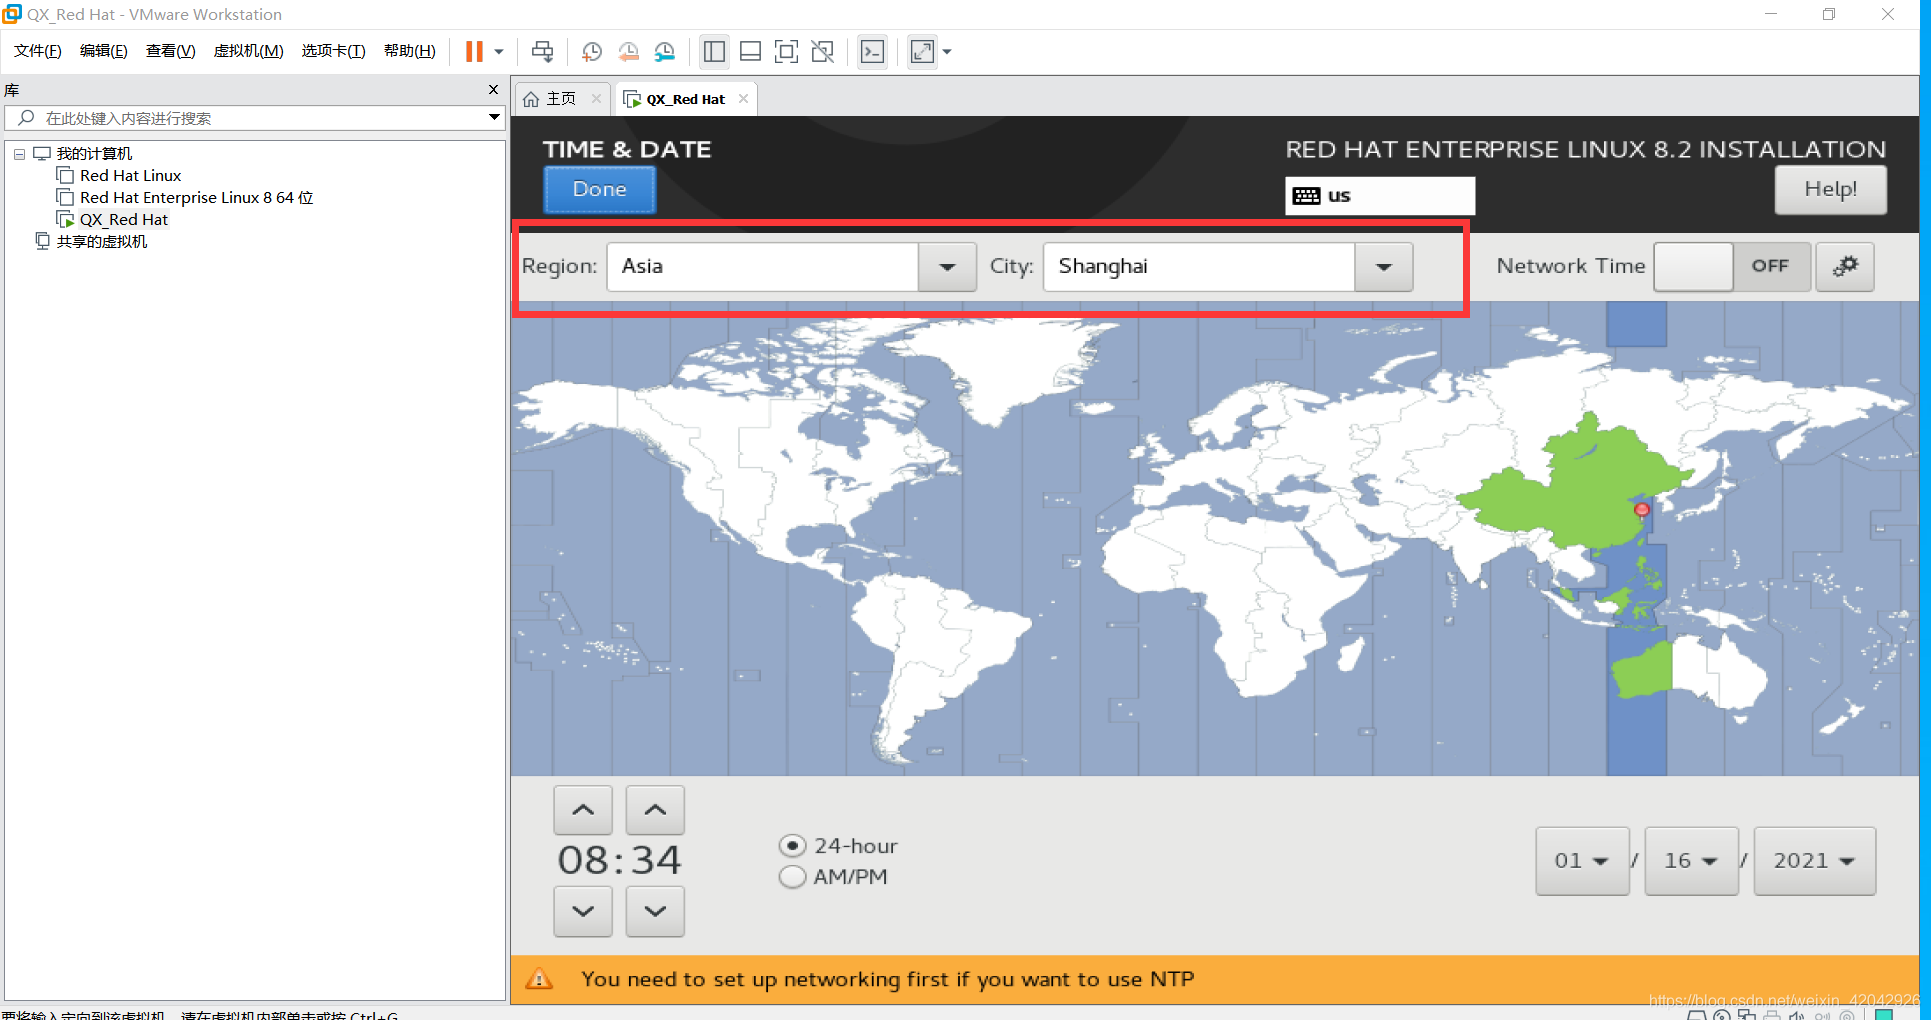
Task: Click the stretch guest display icon
Action: (922, 51)
